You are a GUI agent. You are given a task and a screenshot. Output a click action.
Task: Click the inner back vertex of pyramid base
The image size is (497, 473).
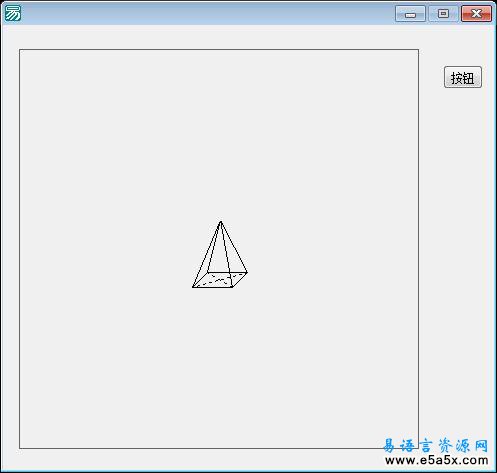[208, 272]
